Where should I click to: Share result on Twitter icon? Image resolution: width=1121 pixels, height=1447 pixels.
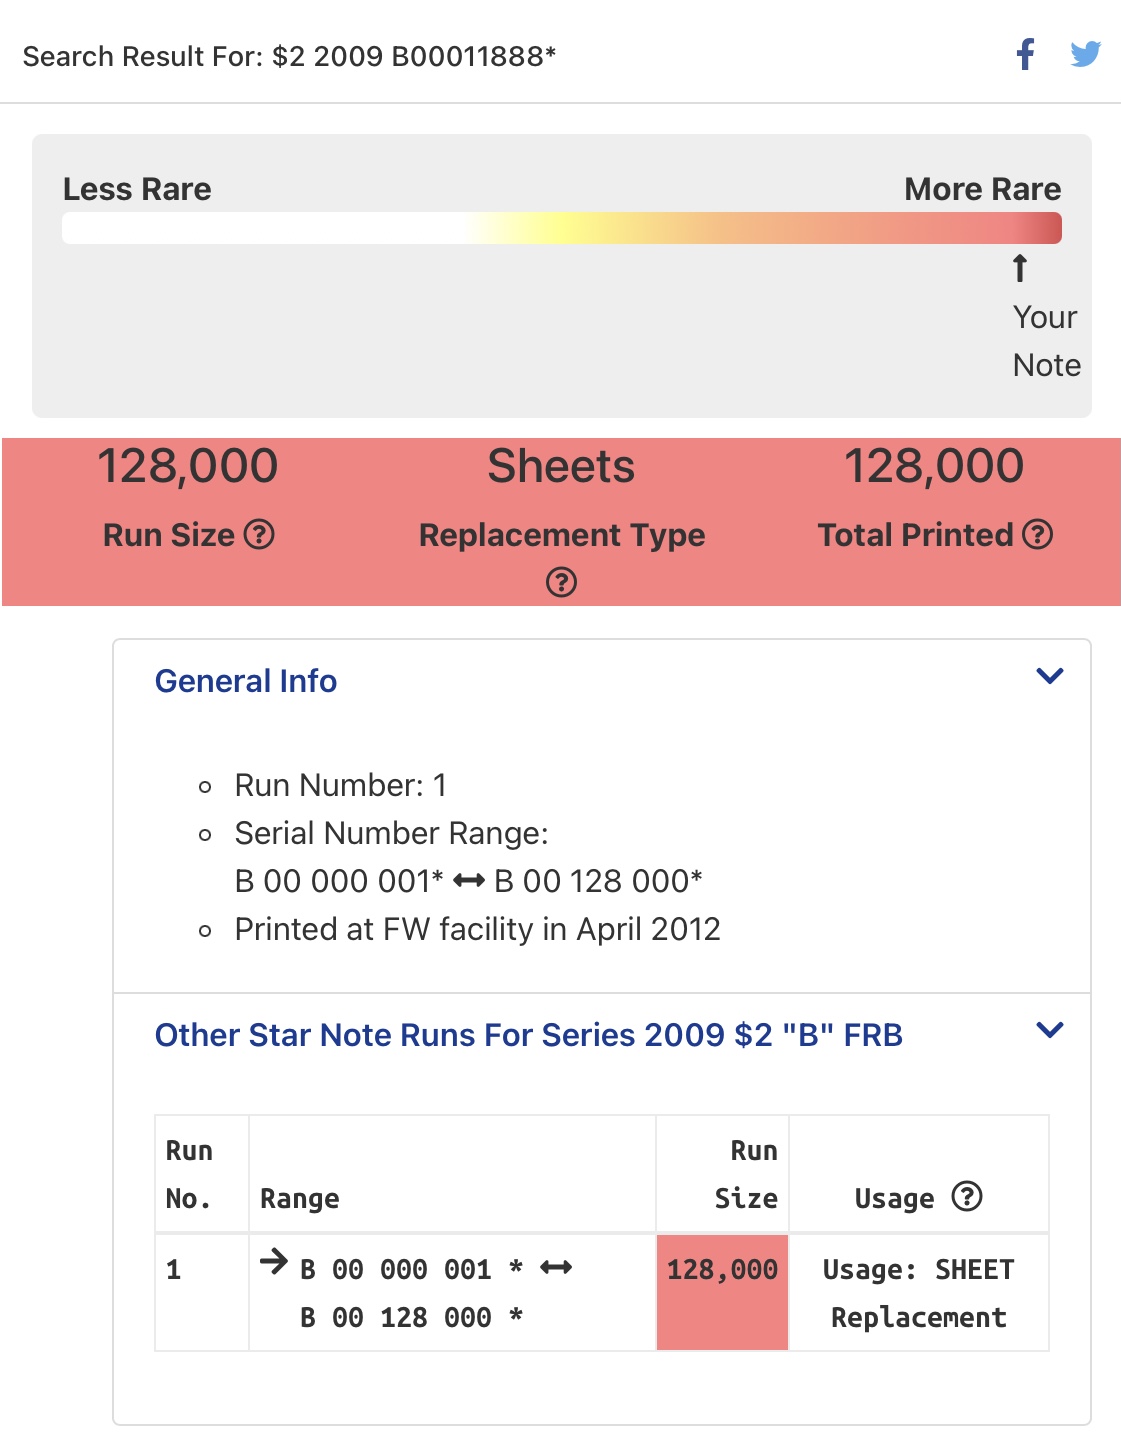coord(1085,54)
